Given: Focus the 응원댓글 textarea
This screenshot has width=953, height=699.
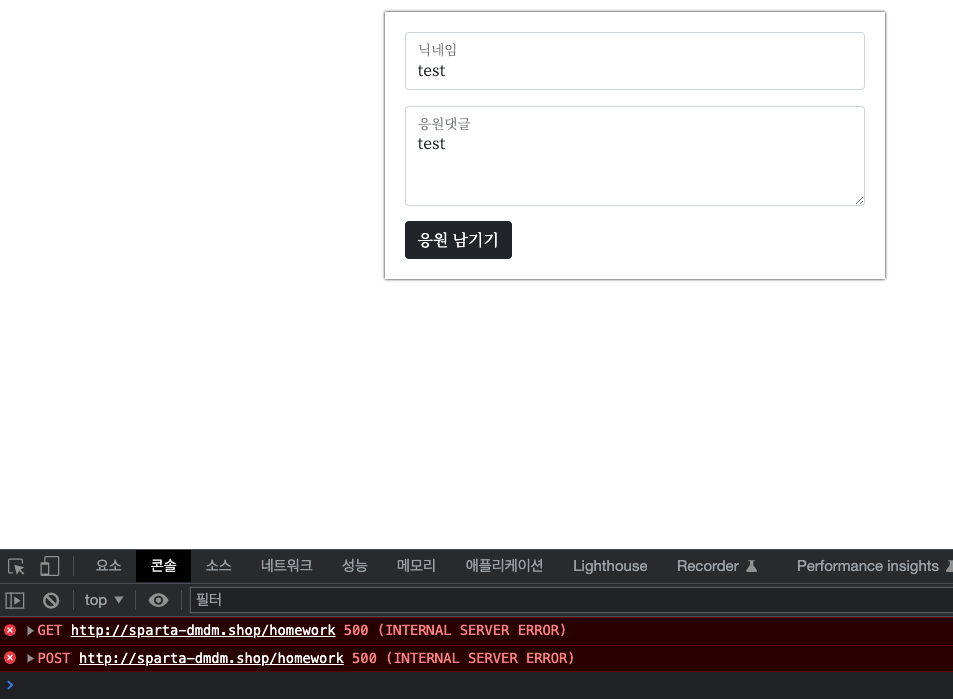Looking at the screenshot, I should tap(635, 156).
